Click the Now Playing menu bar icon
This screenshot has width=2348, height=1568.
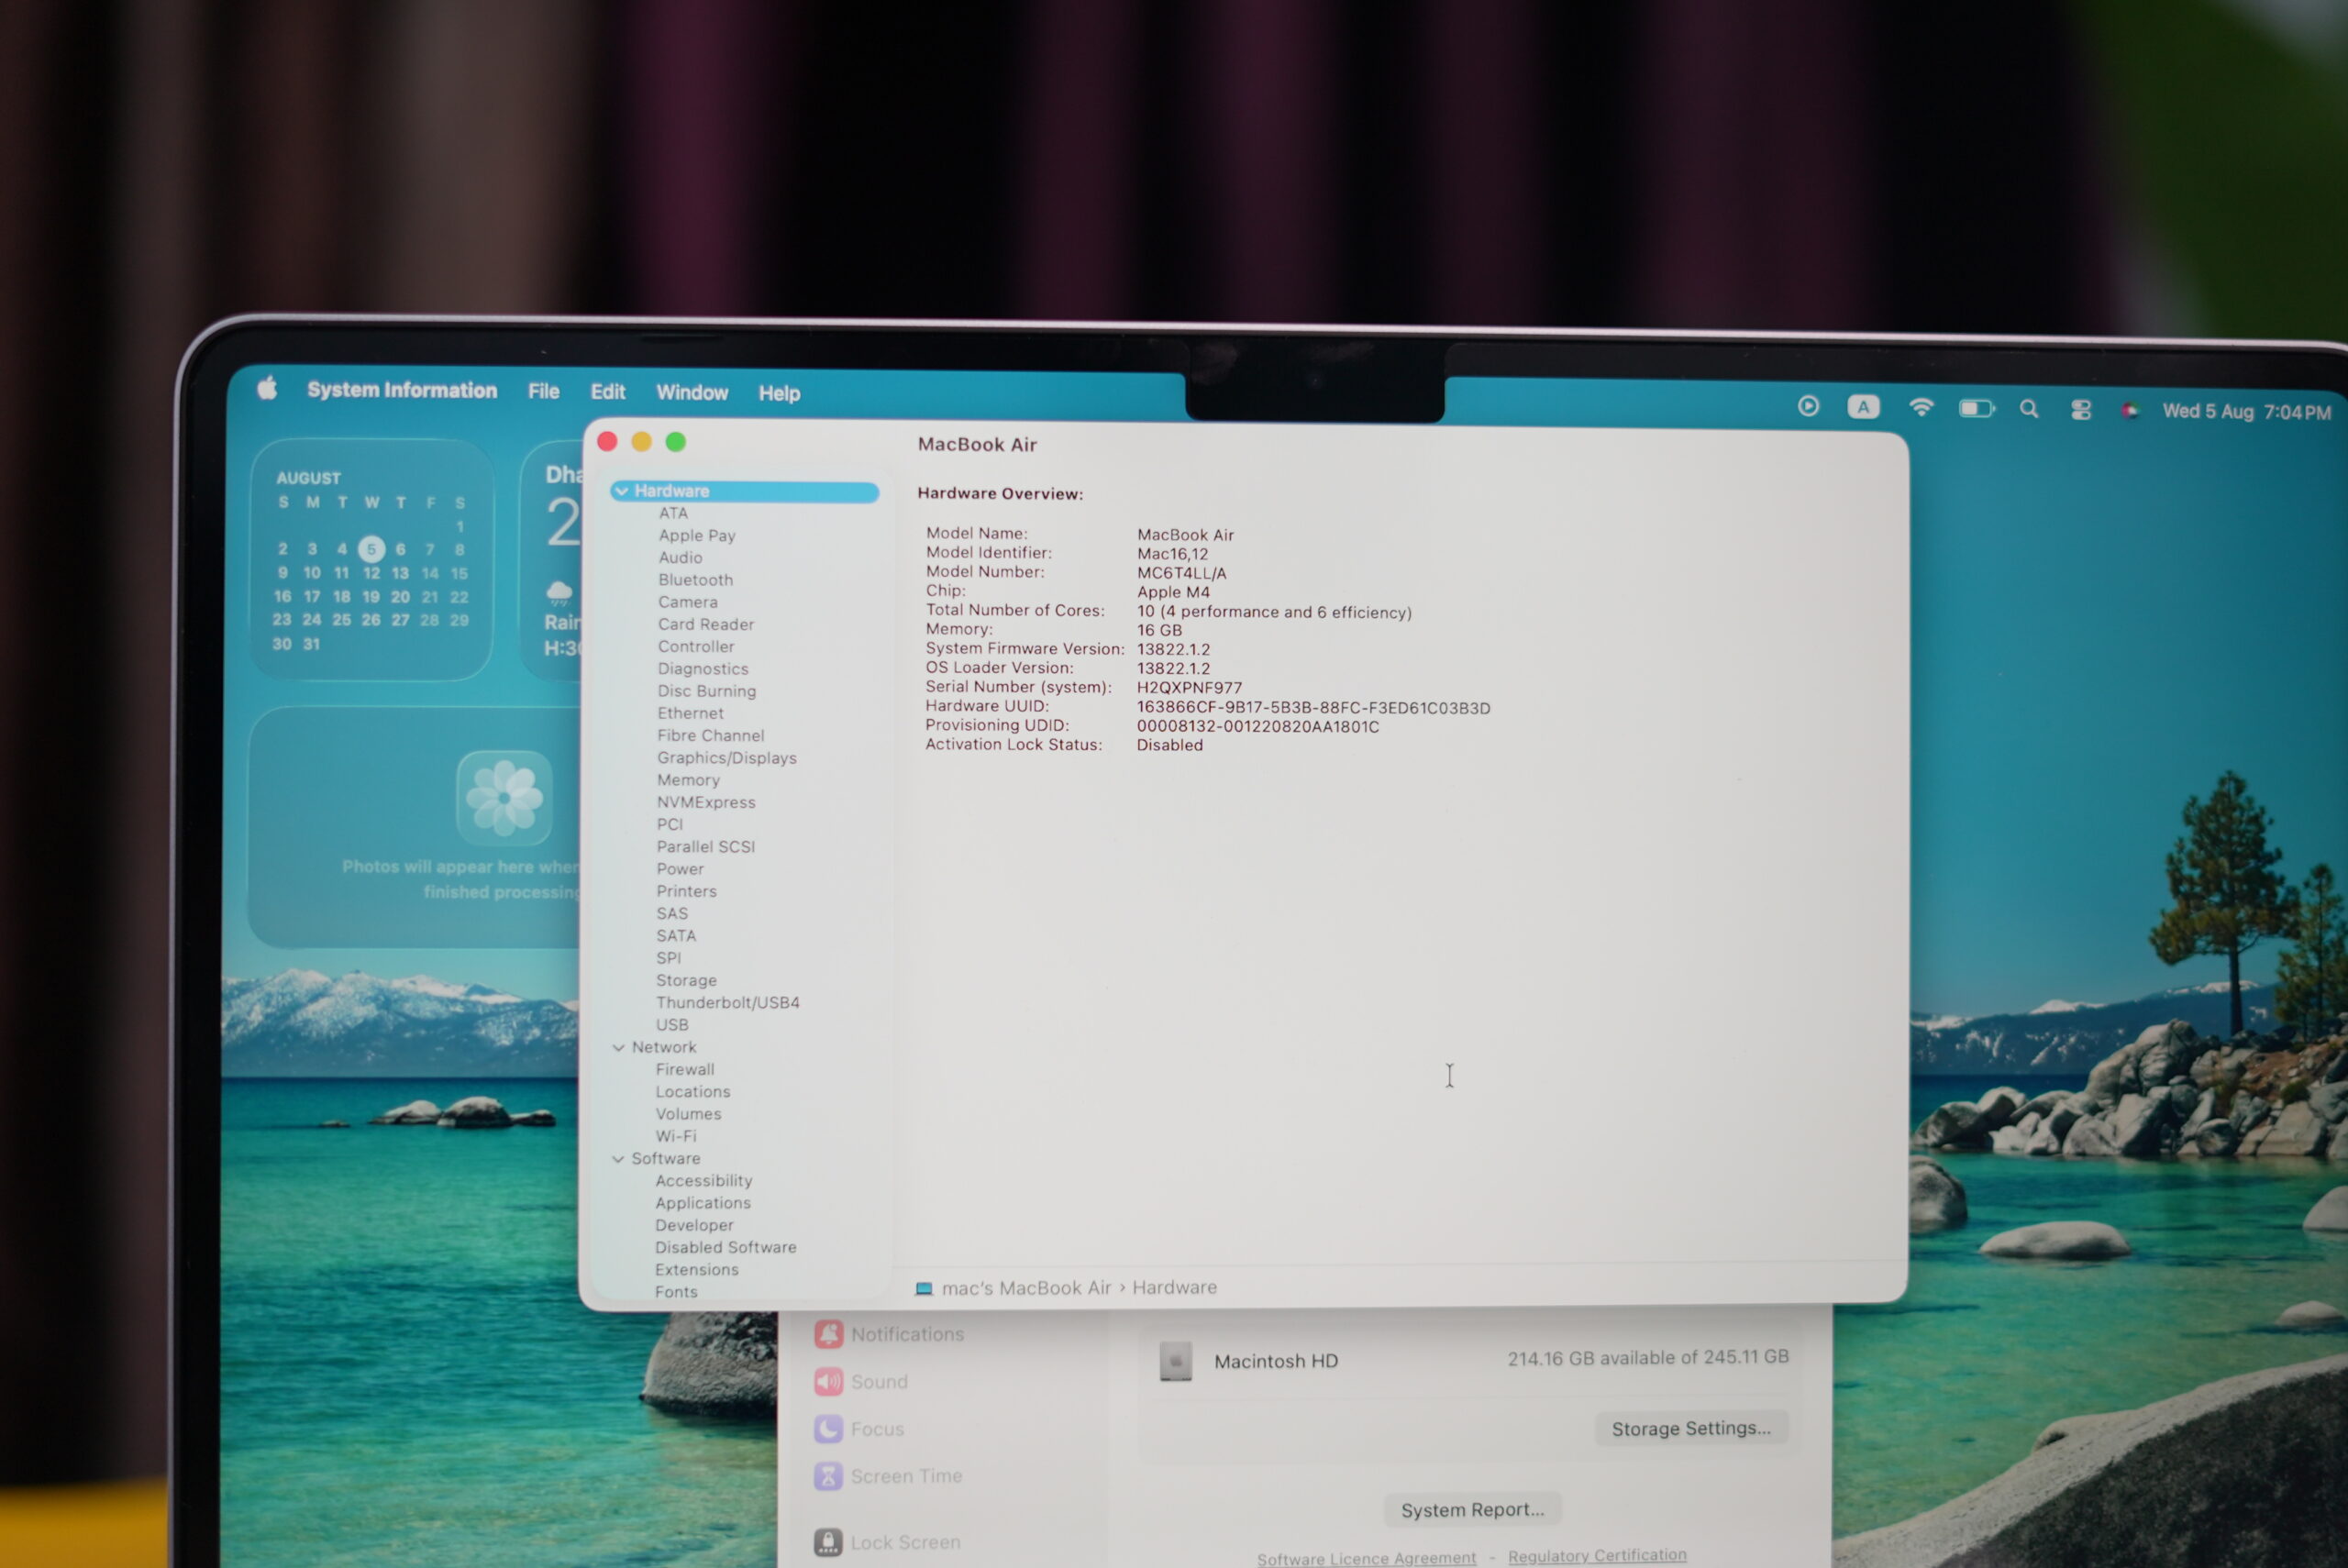pos(1808,406)
